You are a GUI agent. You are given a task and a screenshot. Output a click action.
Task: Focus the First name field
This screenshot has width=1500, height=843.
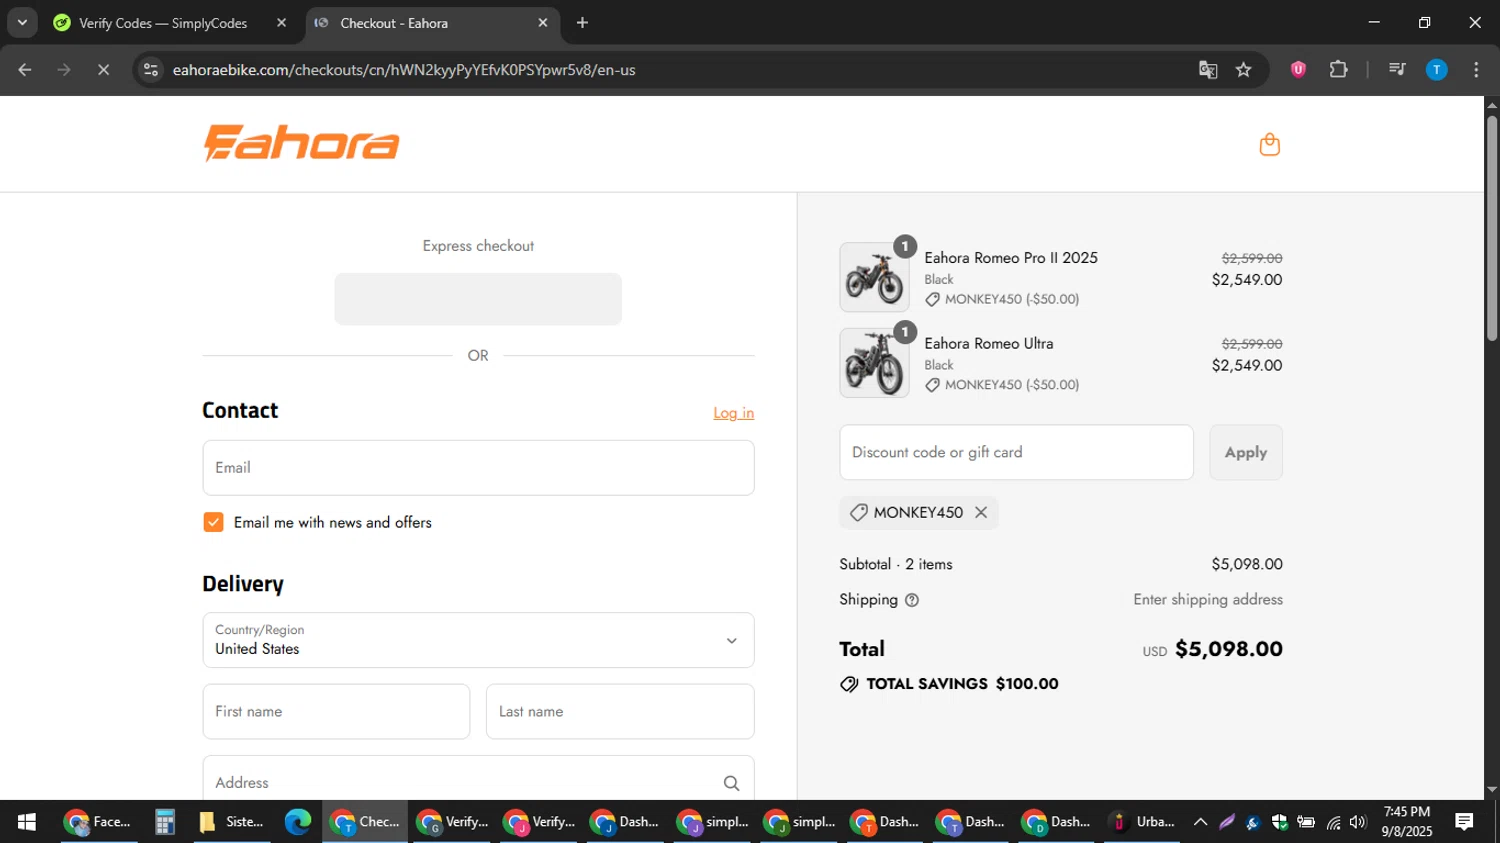click(336, 712)
